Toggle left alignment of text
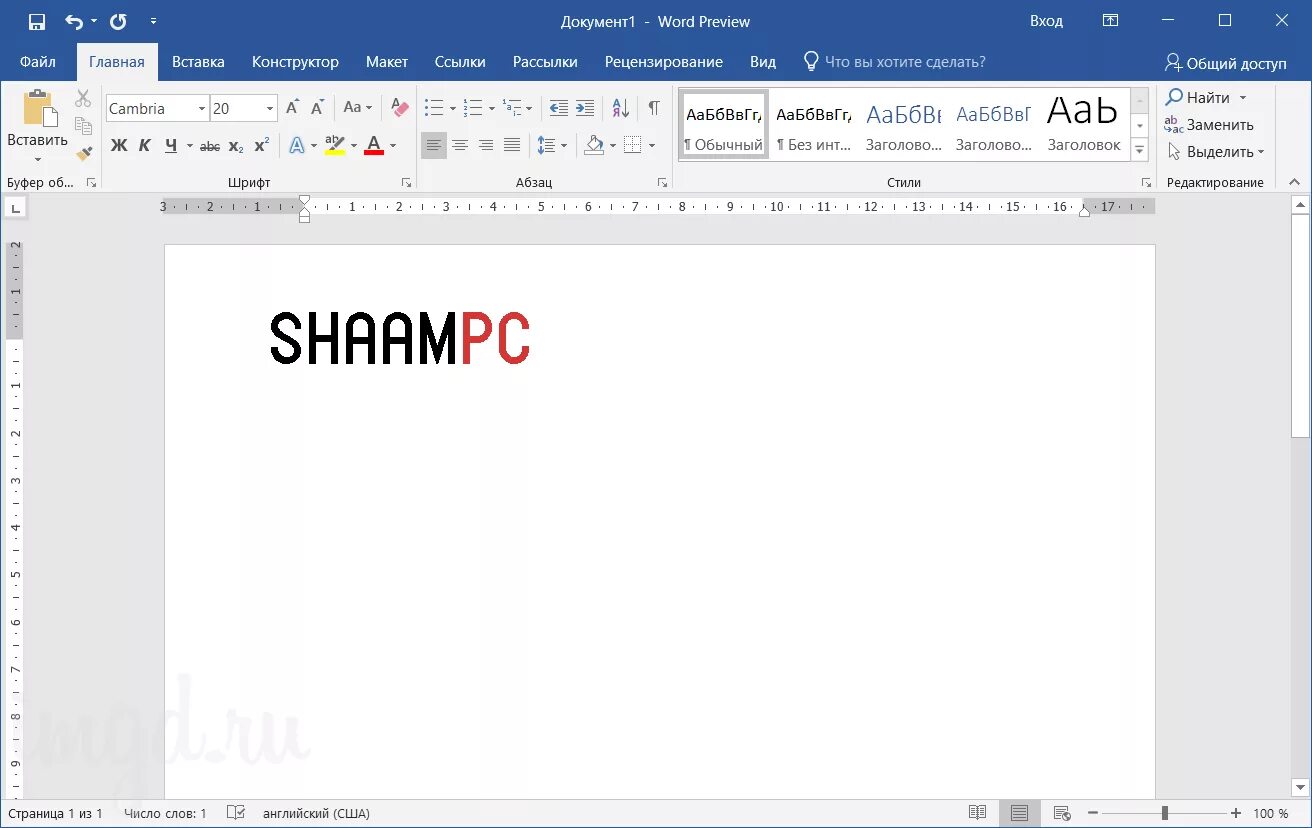 (x=434, y=146)
